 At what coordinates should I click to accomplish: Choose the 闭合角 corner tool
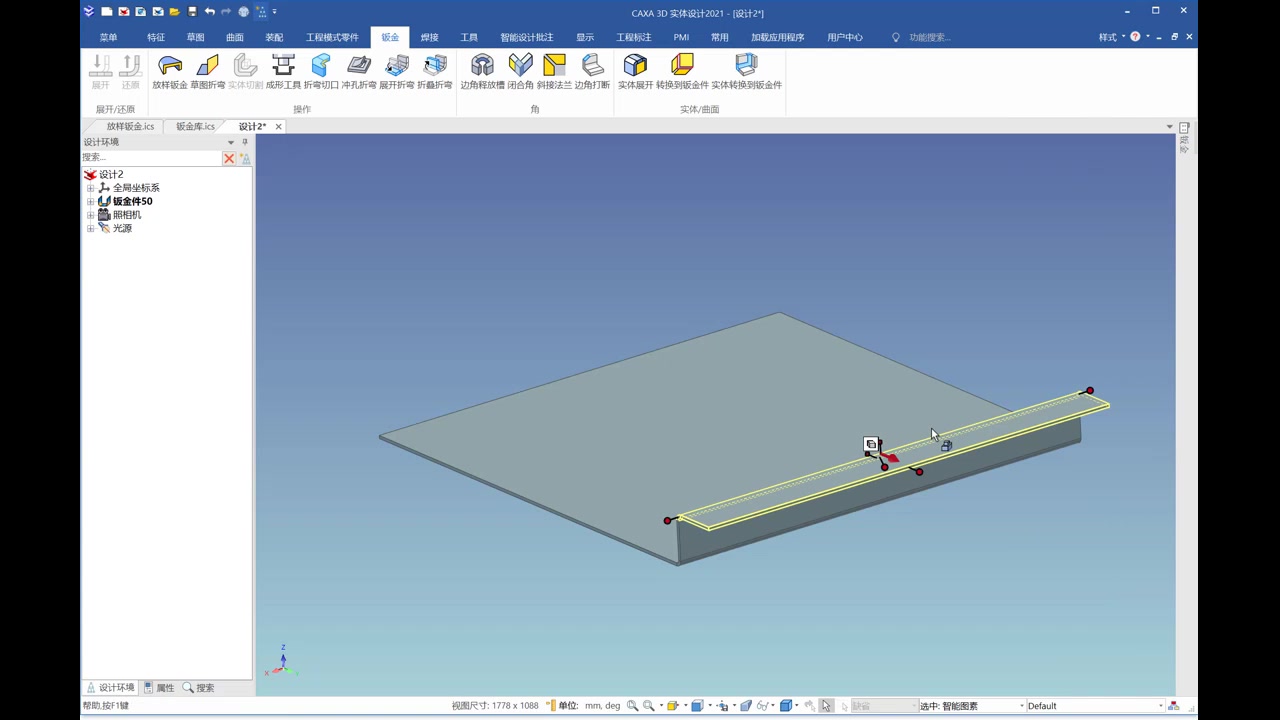(x=520, y=72)
